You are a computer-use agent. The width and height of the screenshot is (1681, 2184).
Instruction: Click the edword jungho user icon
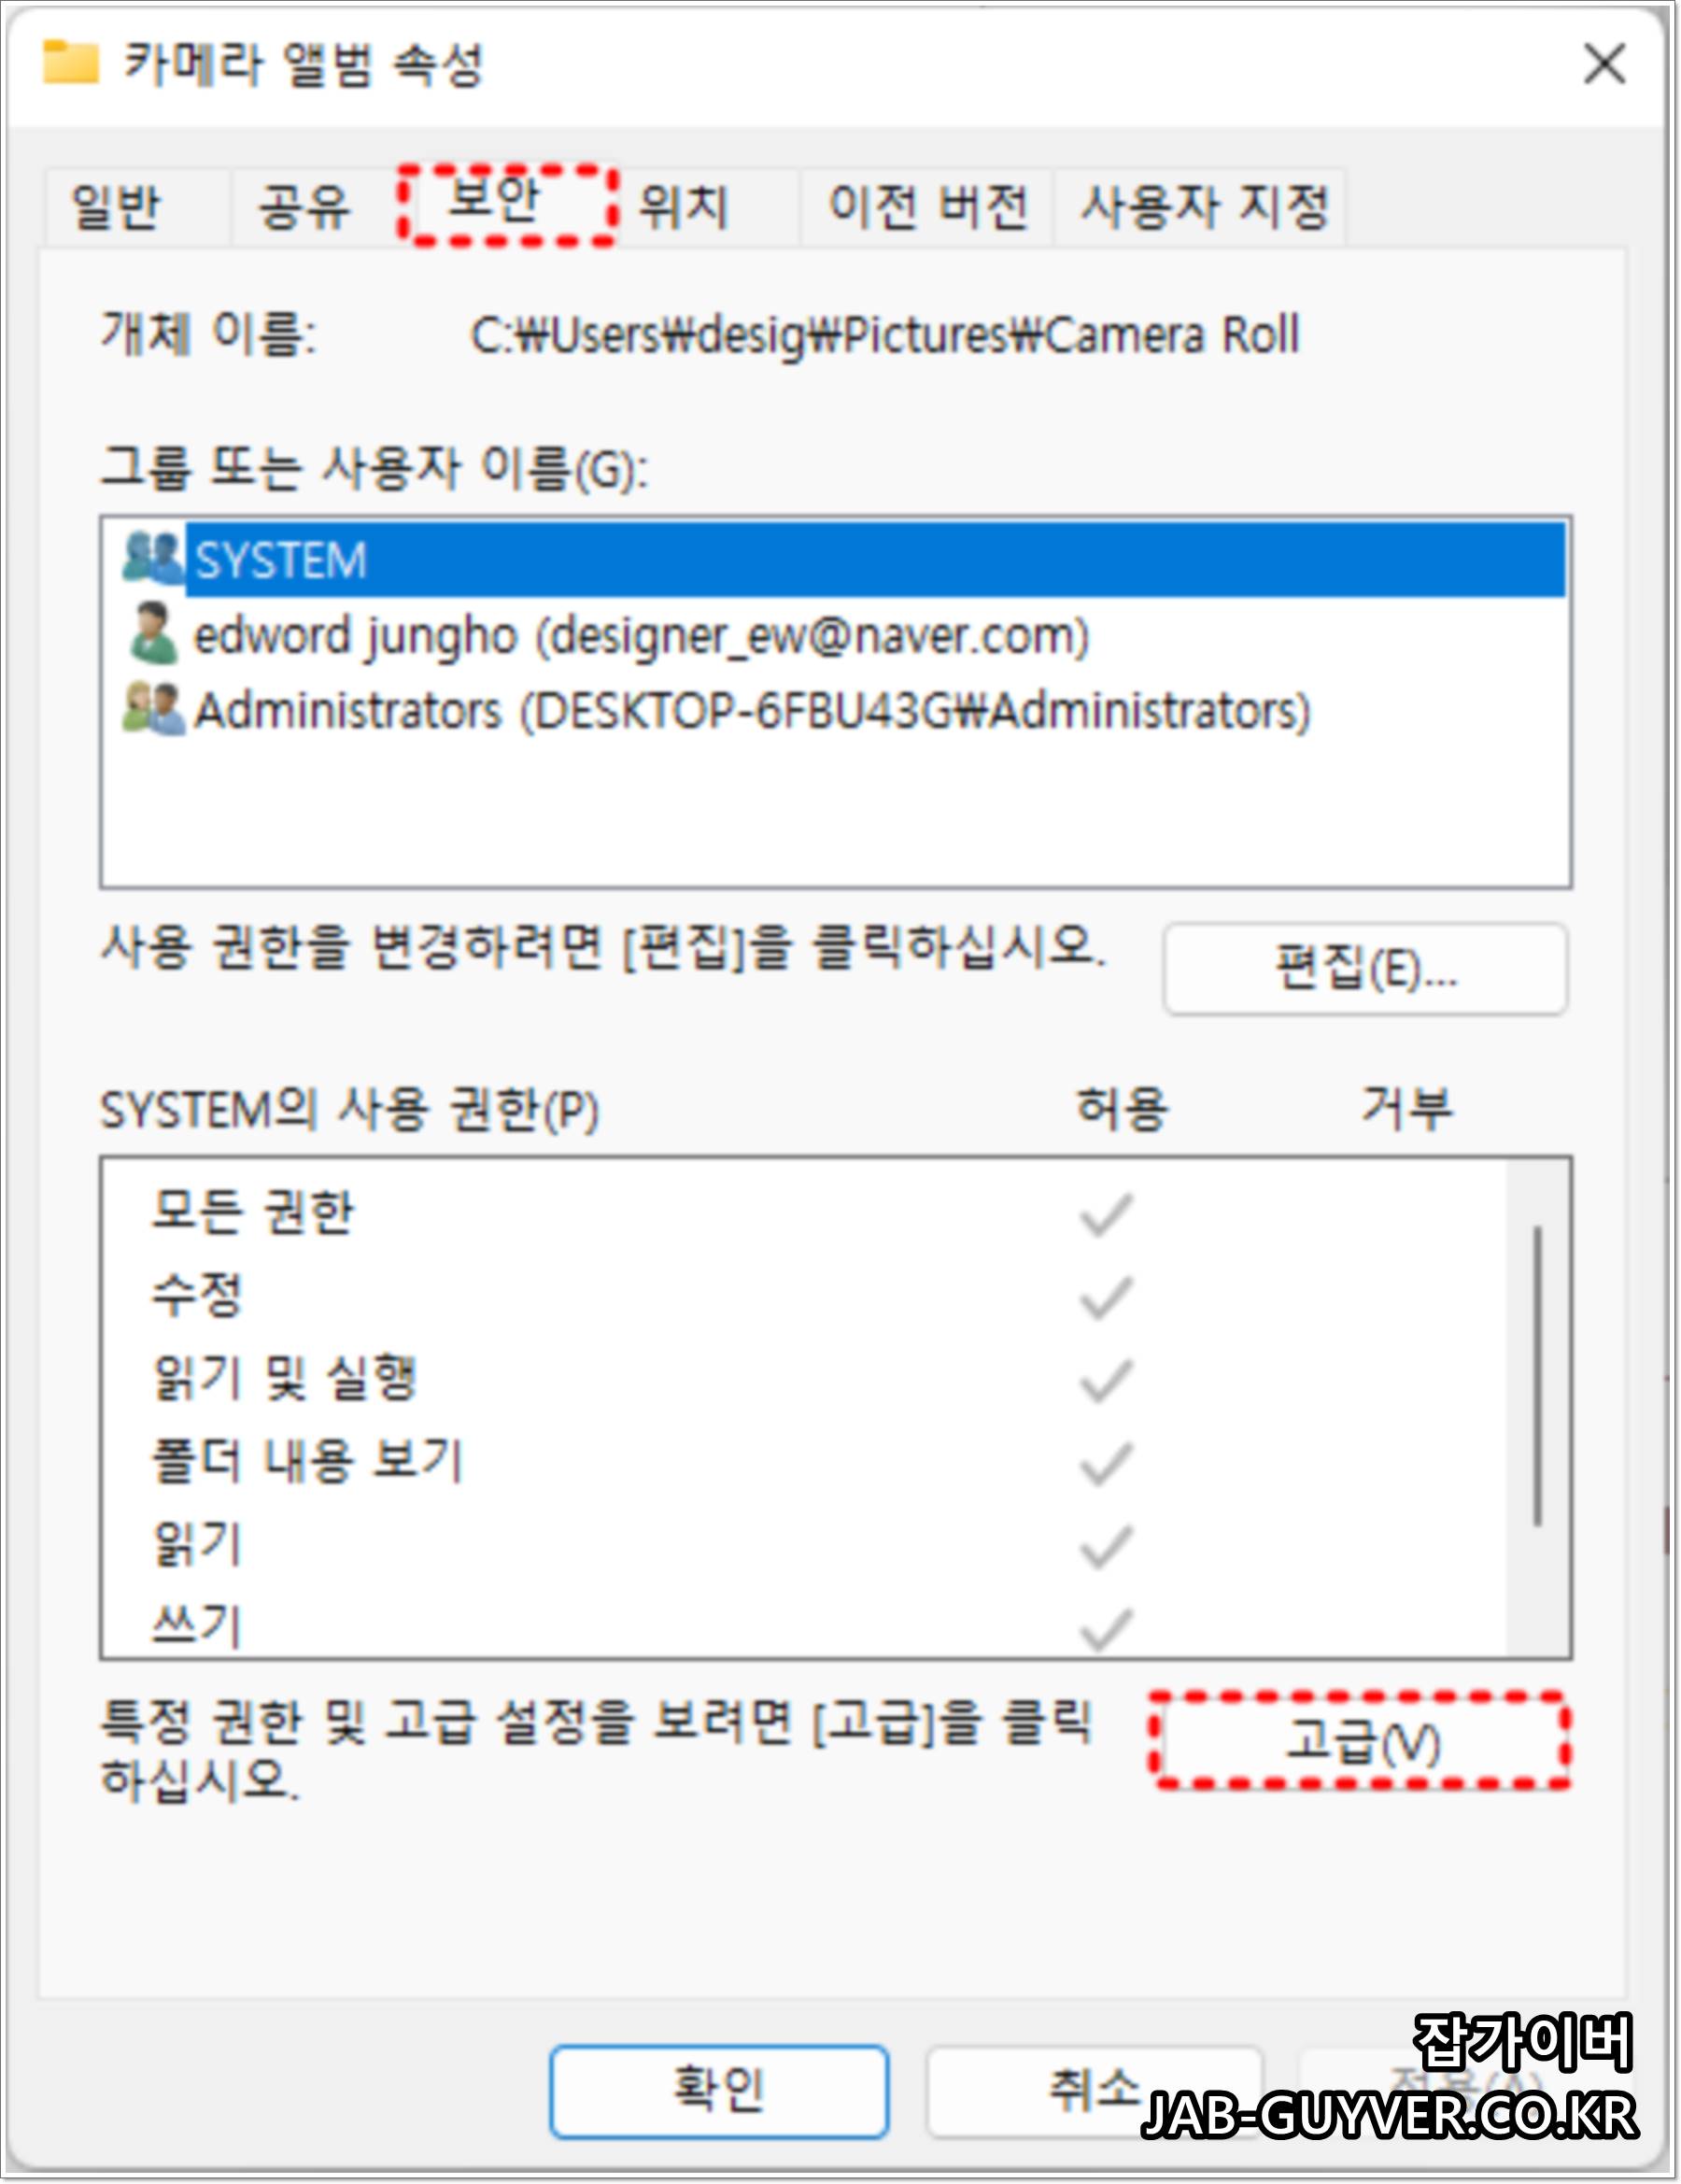[x=153, y=633]
